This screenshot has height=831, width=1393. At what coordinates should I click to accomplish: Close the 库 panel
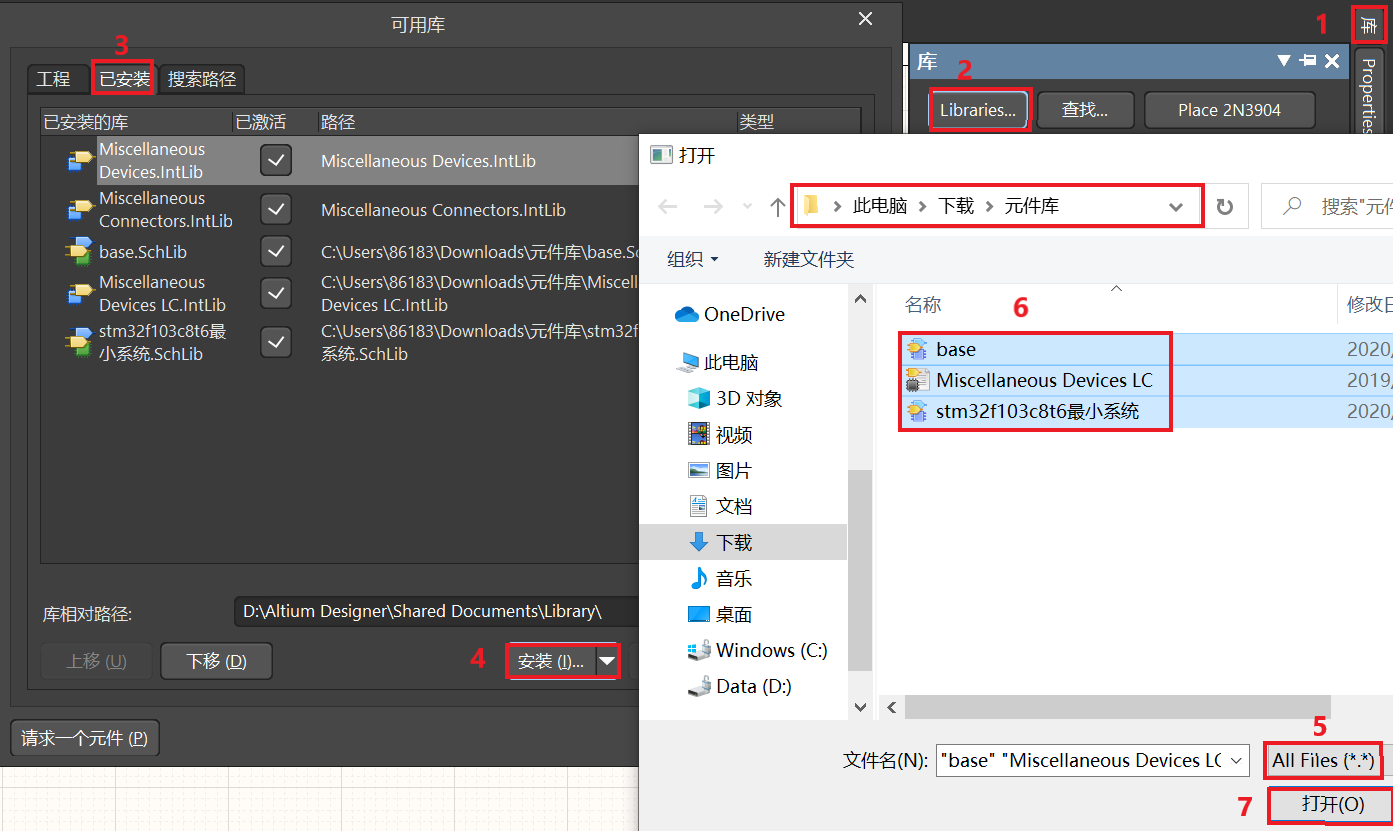tap(1332, 61)
